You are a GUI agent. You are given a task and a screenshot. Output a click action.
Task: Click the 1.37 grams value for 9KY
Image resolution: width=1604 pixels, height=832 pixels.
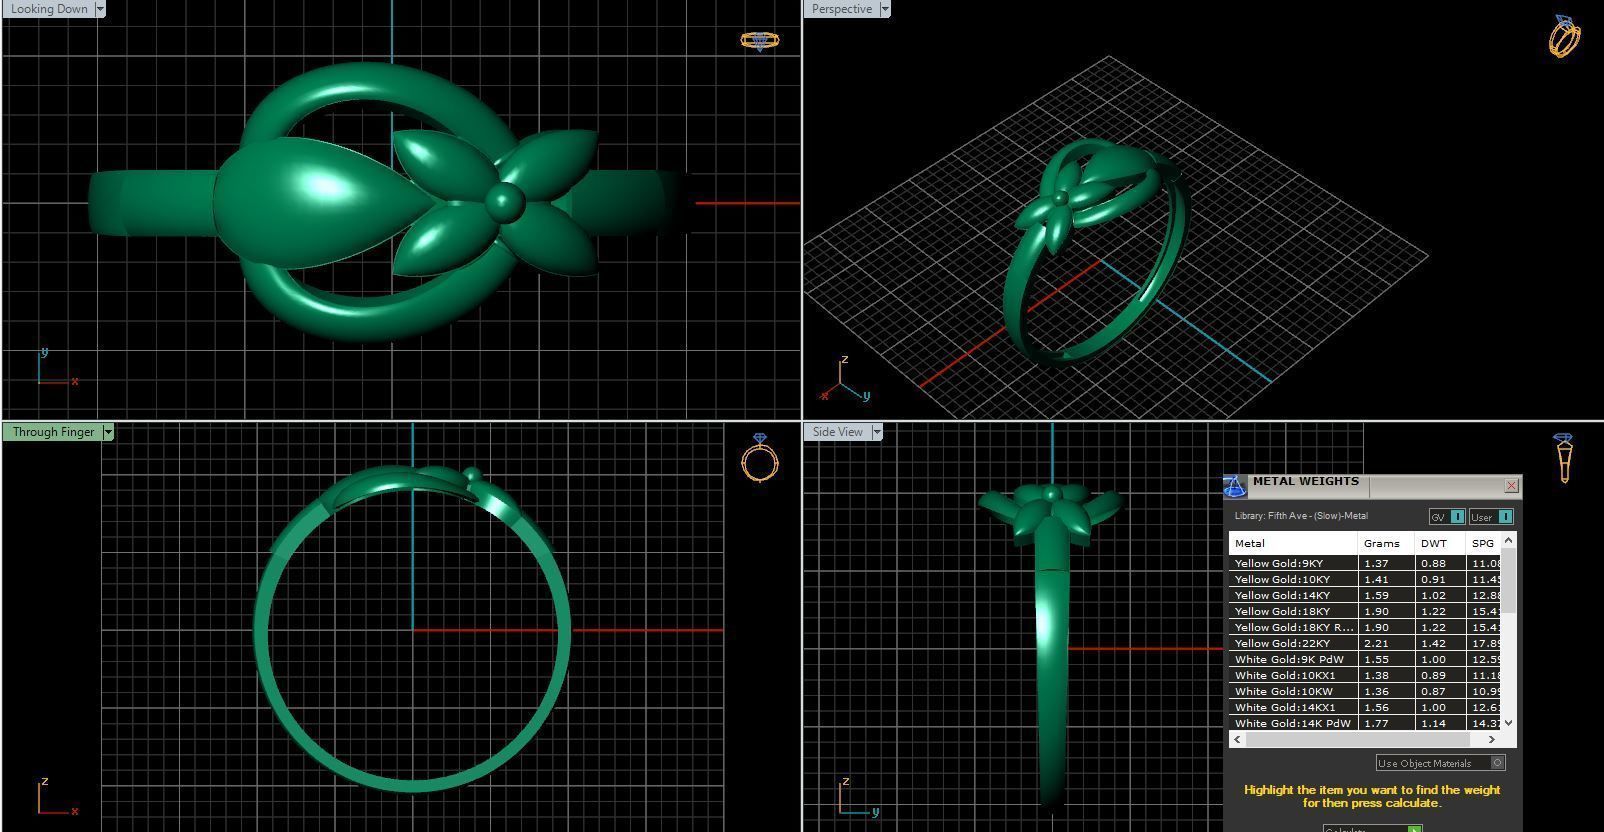click(x=1376, y=563)
